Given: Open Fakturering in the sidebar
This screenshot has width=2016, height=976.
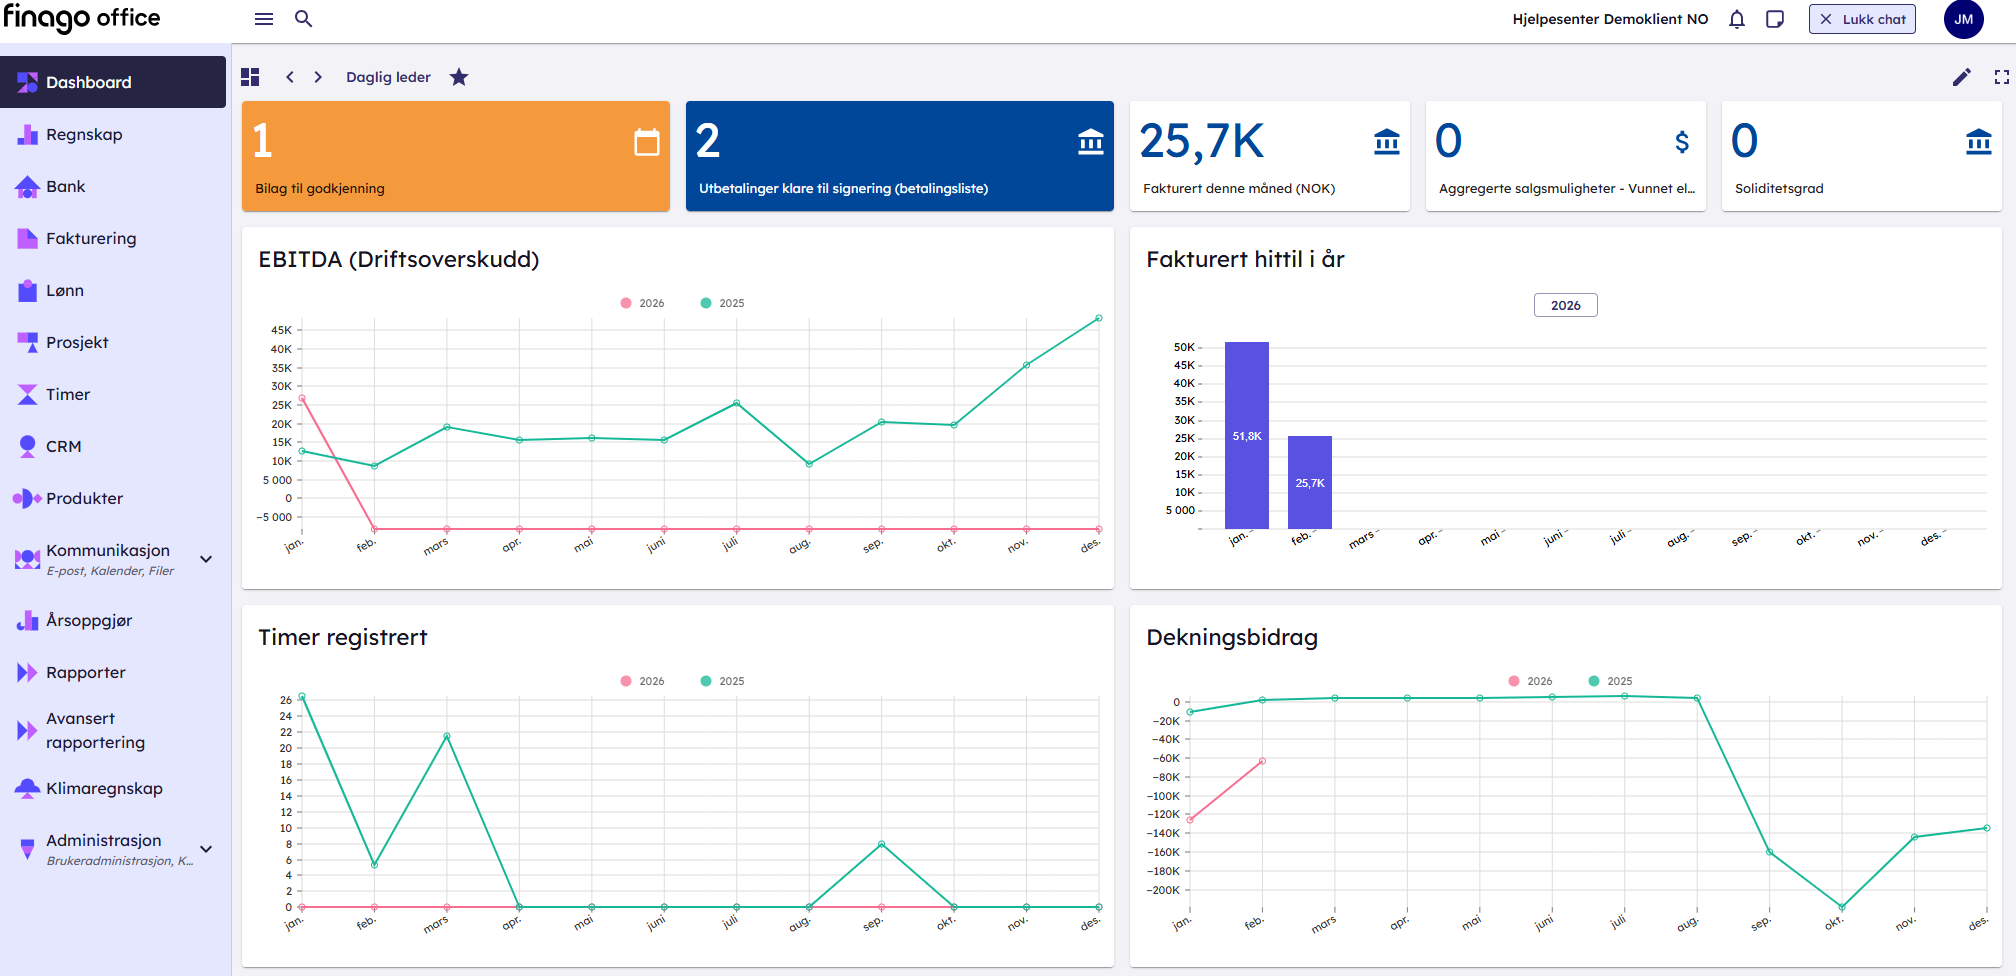Looking at the screenshot, I should coord(91,238).
